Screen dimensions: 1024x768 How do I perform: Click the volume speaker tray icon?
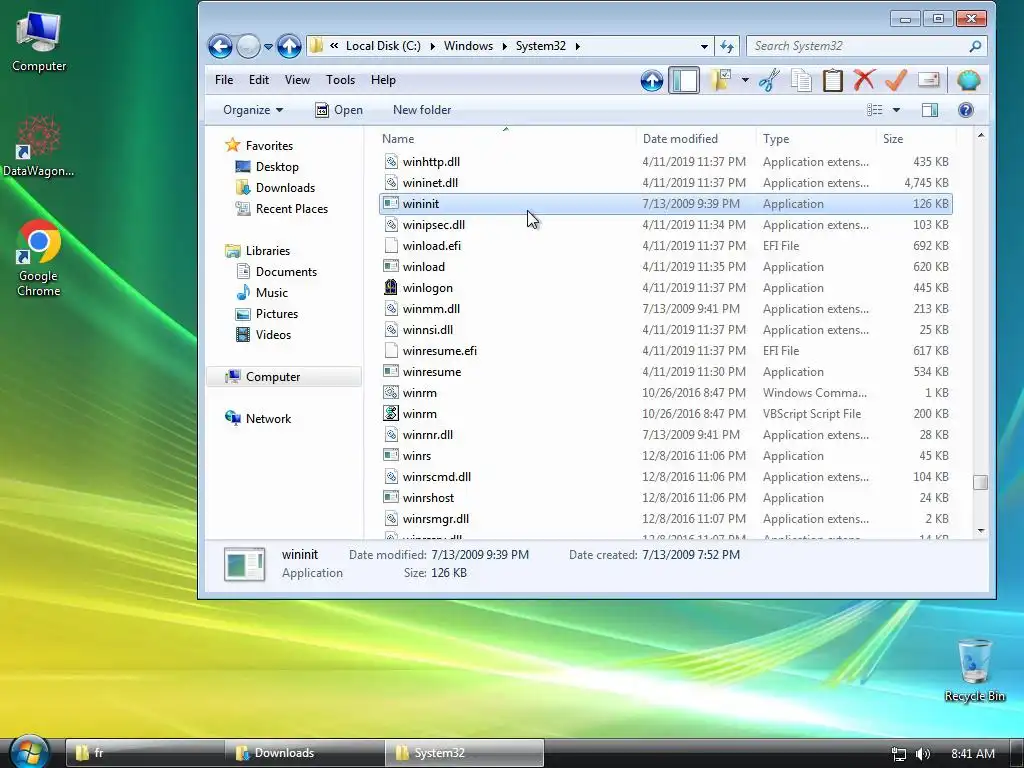pos(923,754)
